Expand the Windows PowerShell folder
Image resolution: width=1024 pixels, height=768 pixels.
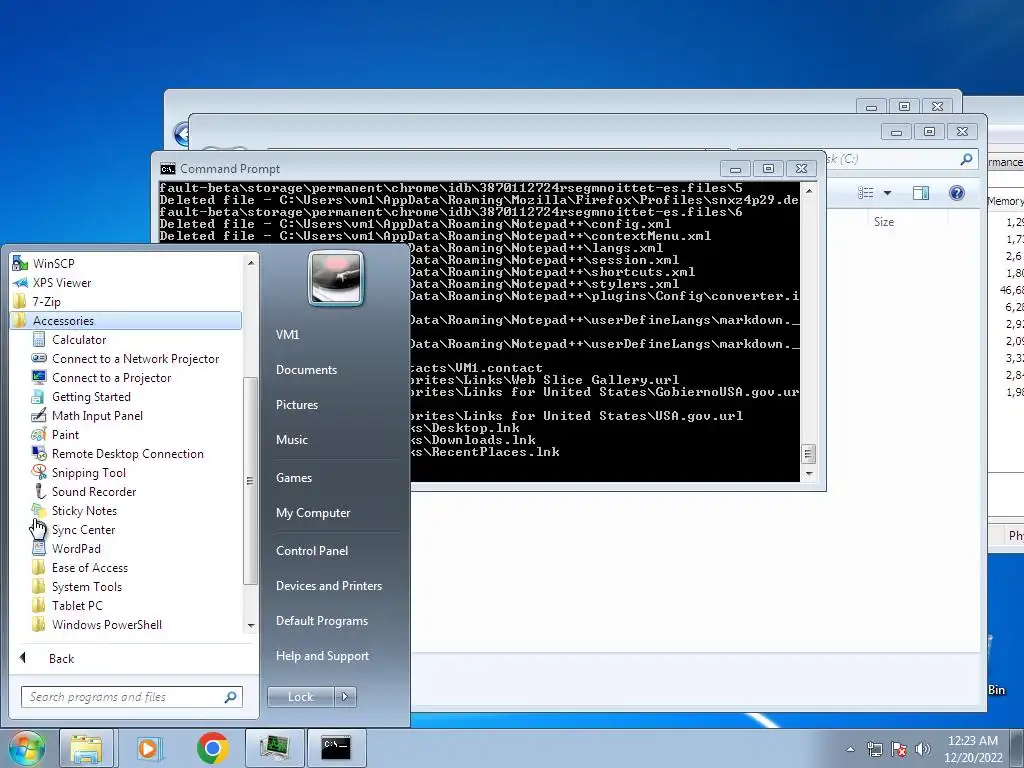[106, 624]
